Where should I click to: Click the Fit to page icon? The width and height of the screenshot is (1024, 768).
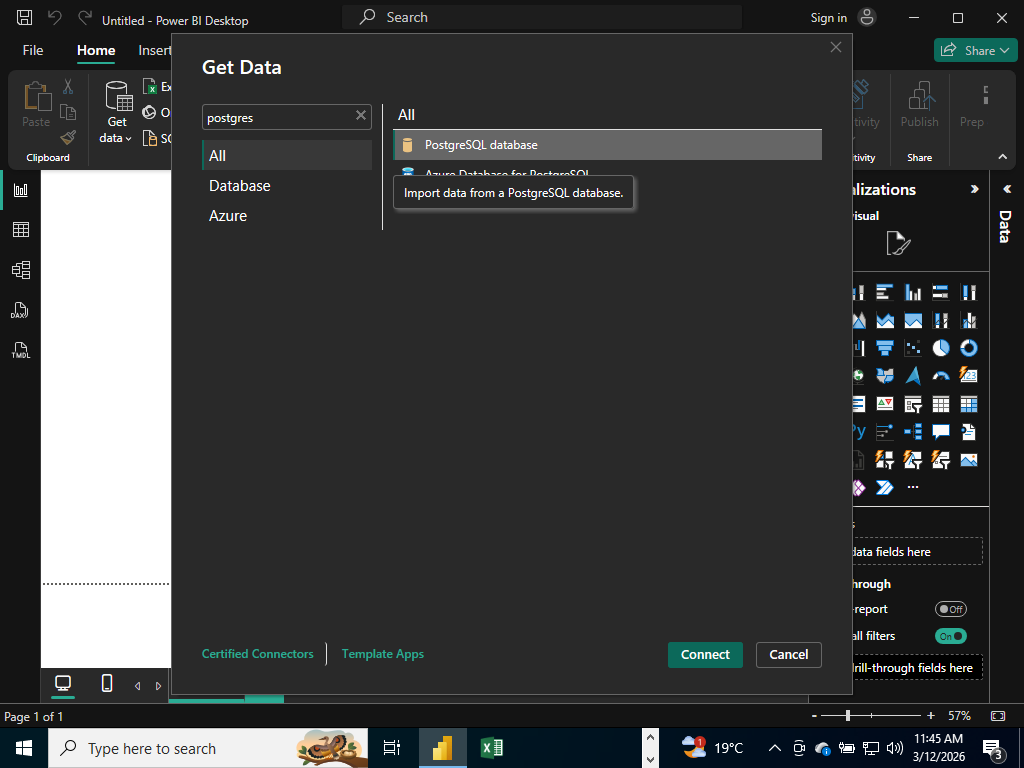[x=997, y=716]
